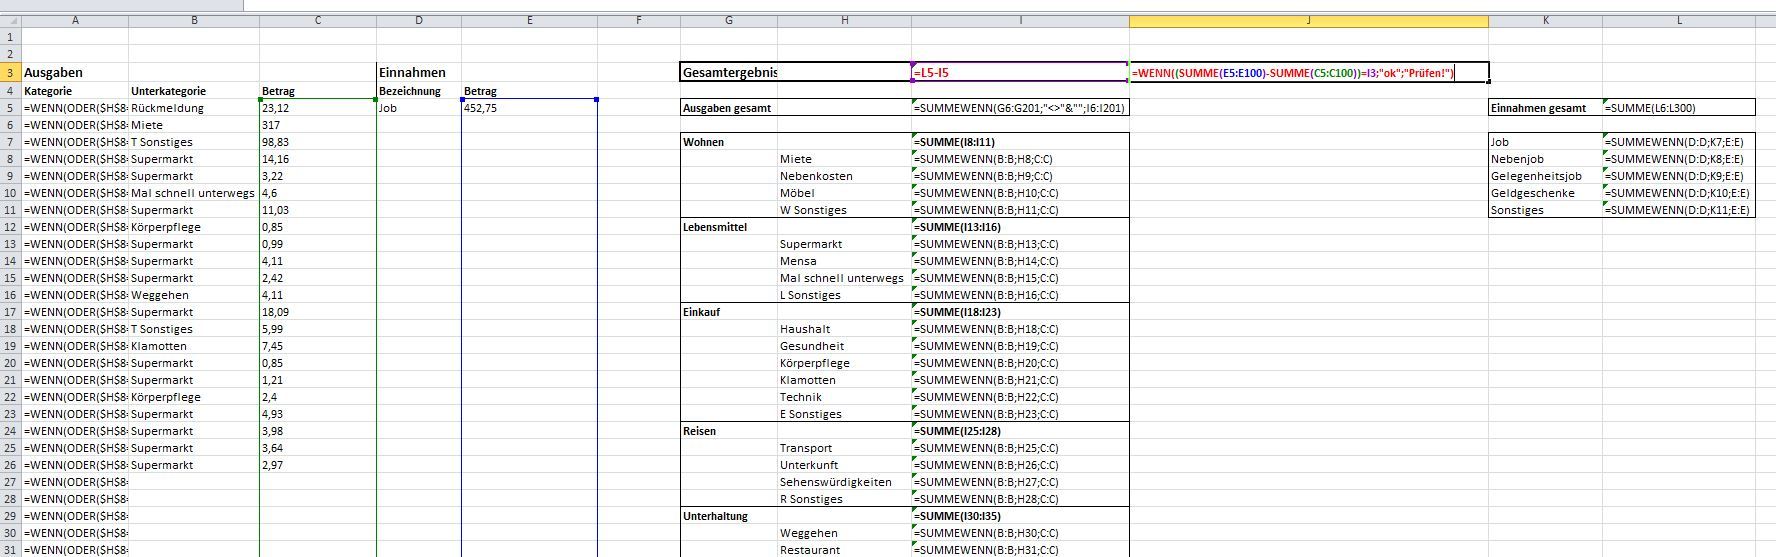Select the amount cell 2,97
The height and width of the screenshot is (557, 1776).
[318, 465]
